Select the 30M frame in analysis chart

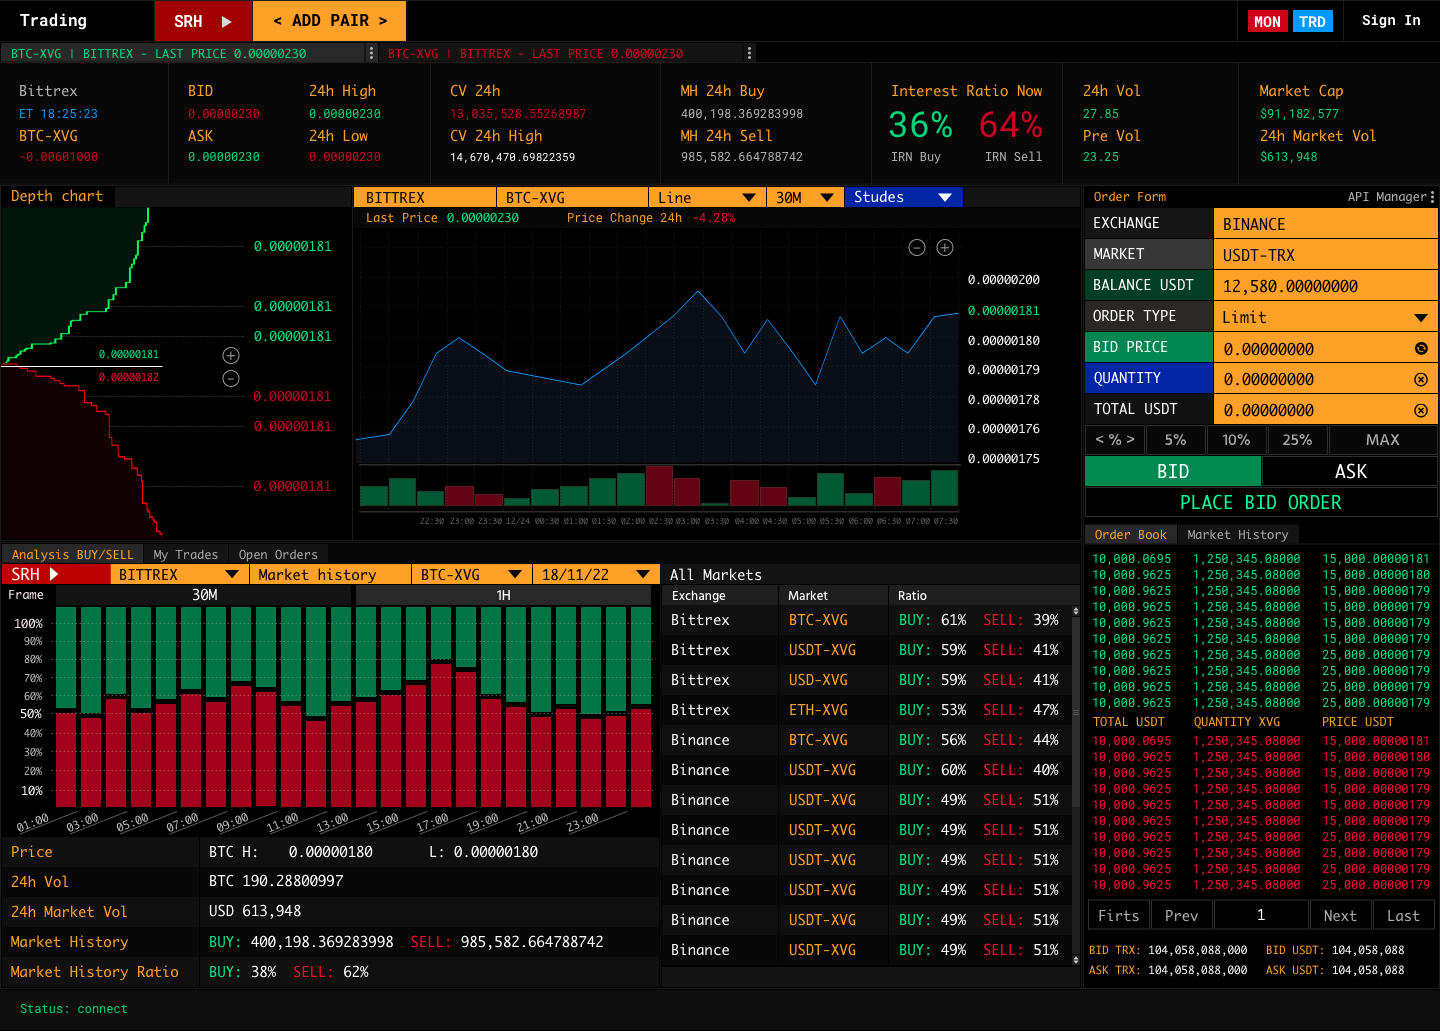[x=204, y=595]
